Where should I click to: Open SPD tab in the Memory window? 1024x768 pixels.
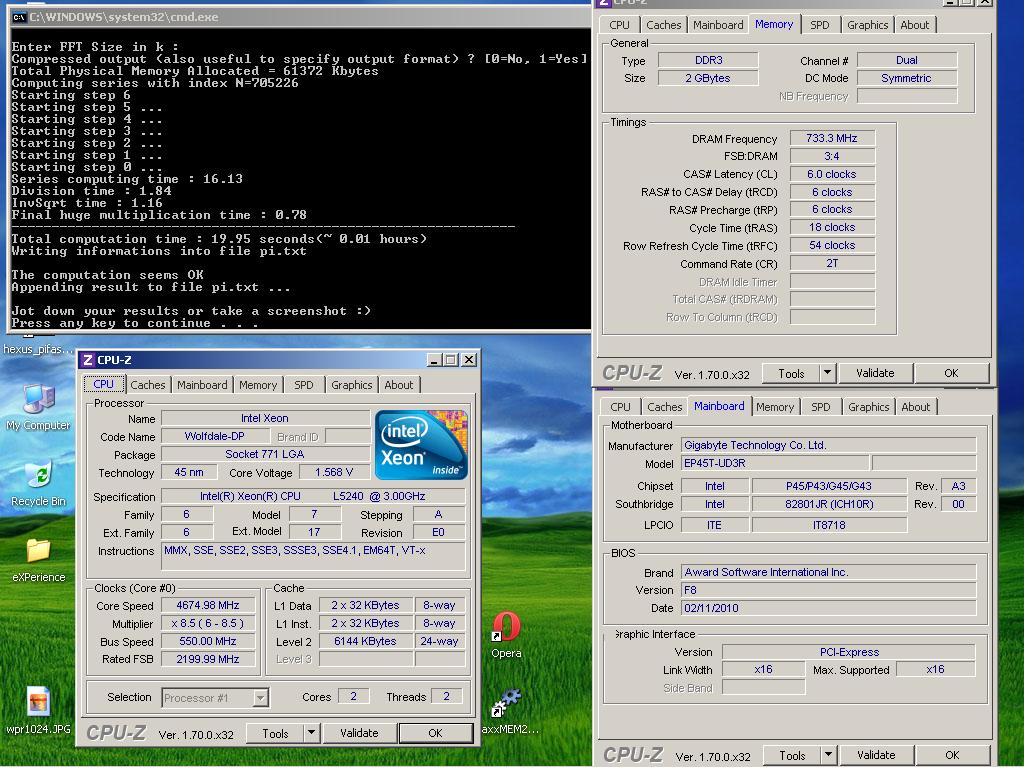[x=820, y=25]
